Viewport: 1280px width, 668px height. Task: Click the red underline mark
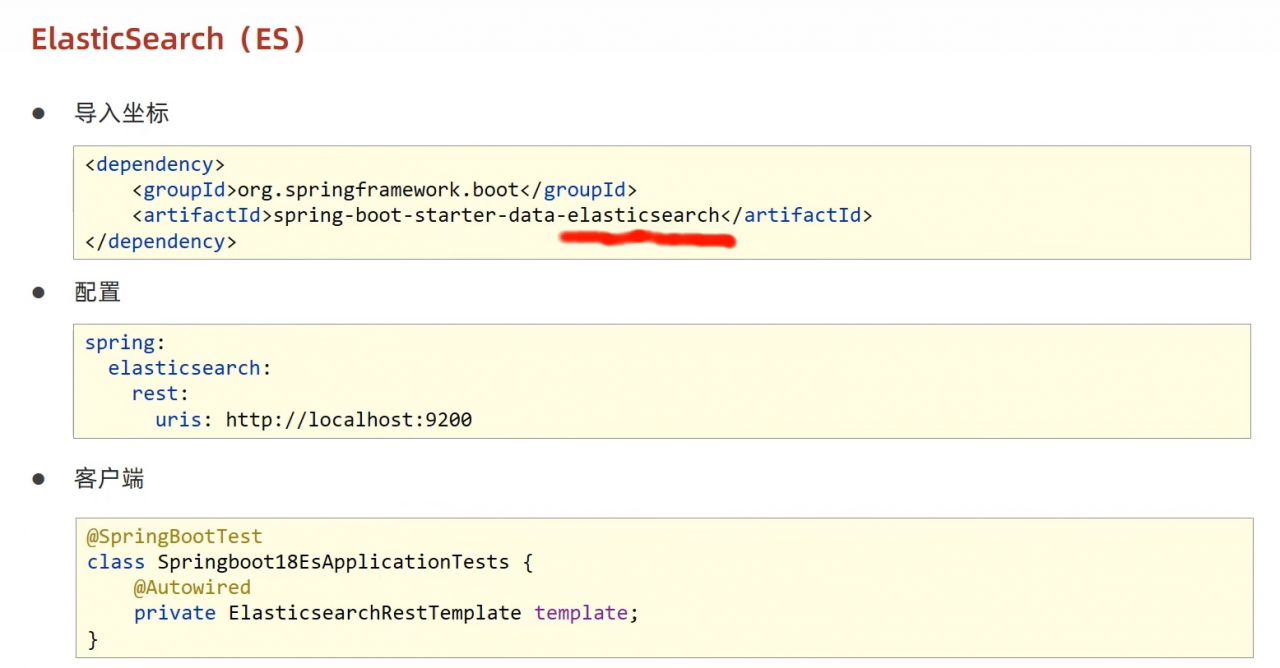click(647, 239)
